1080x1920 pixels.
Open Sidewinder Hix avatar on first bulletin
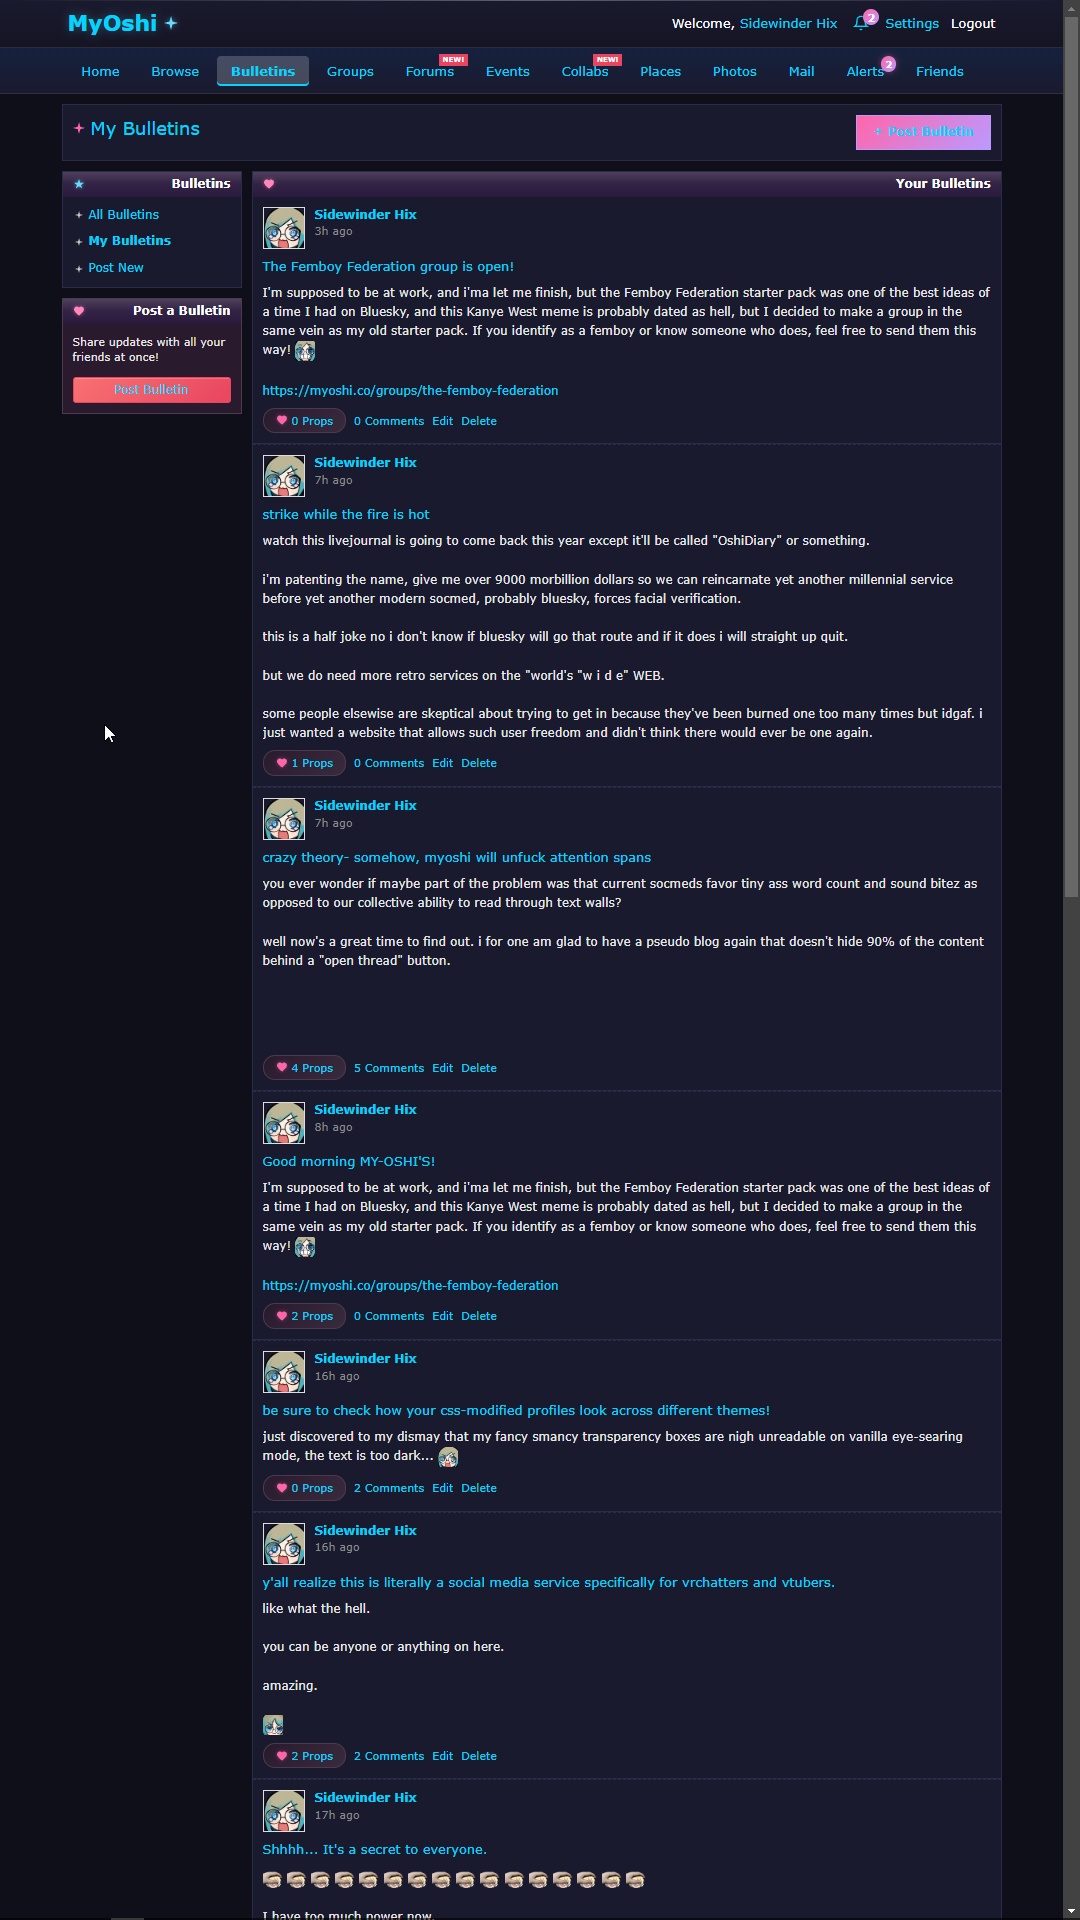pyautogui.click(x=284, y=228)
